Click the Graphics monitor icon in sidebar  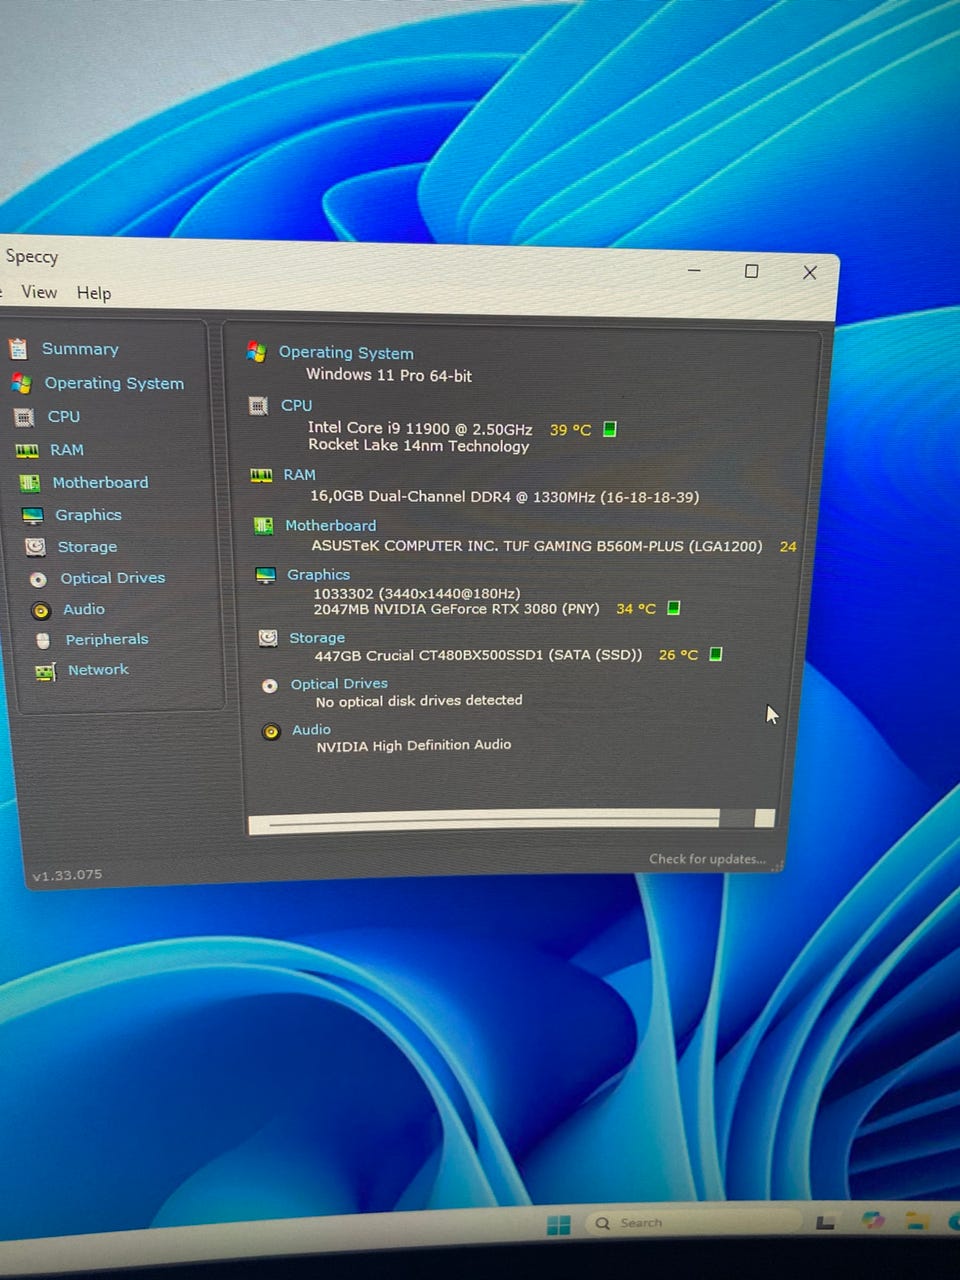[32, 515]
